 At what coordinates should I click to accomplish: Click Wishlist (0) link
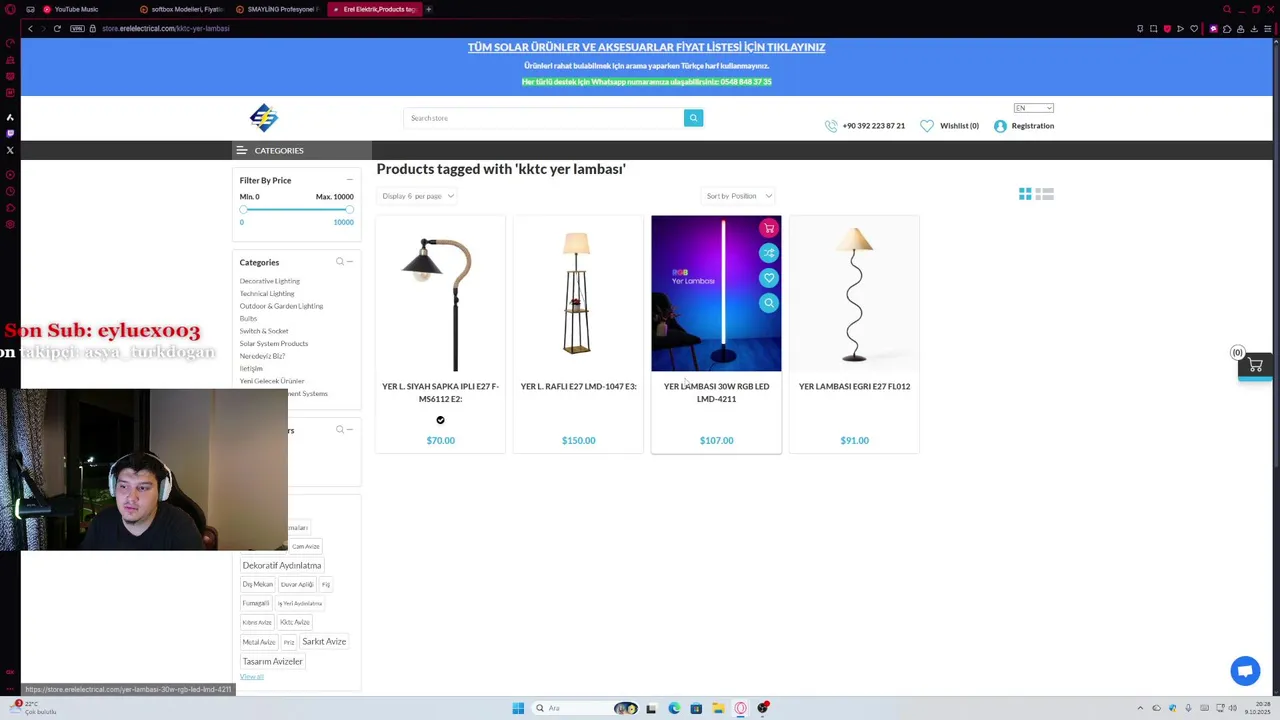point(959,126)
